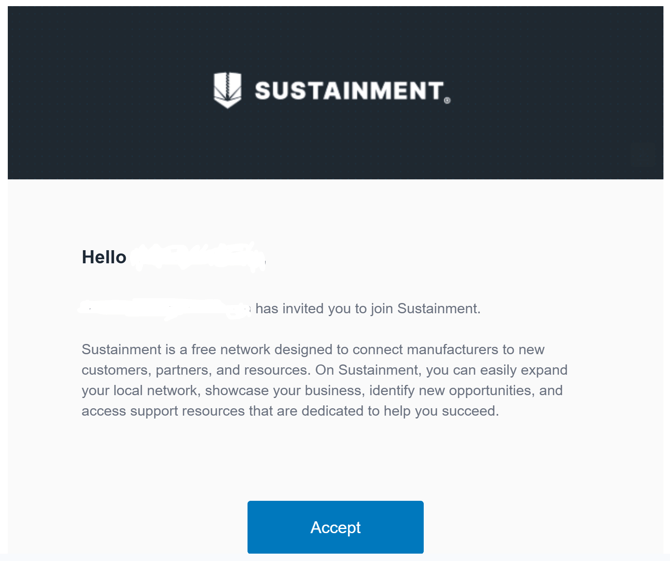Image resolution: width=670 pixels, height=561 pixels.
Task: Click the phrase "showcase your business"
Action: pos(286,390)
